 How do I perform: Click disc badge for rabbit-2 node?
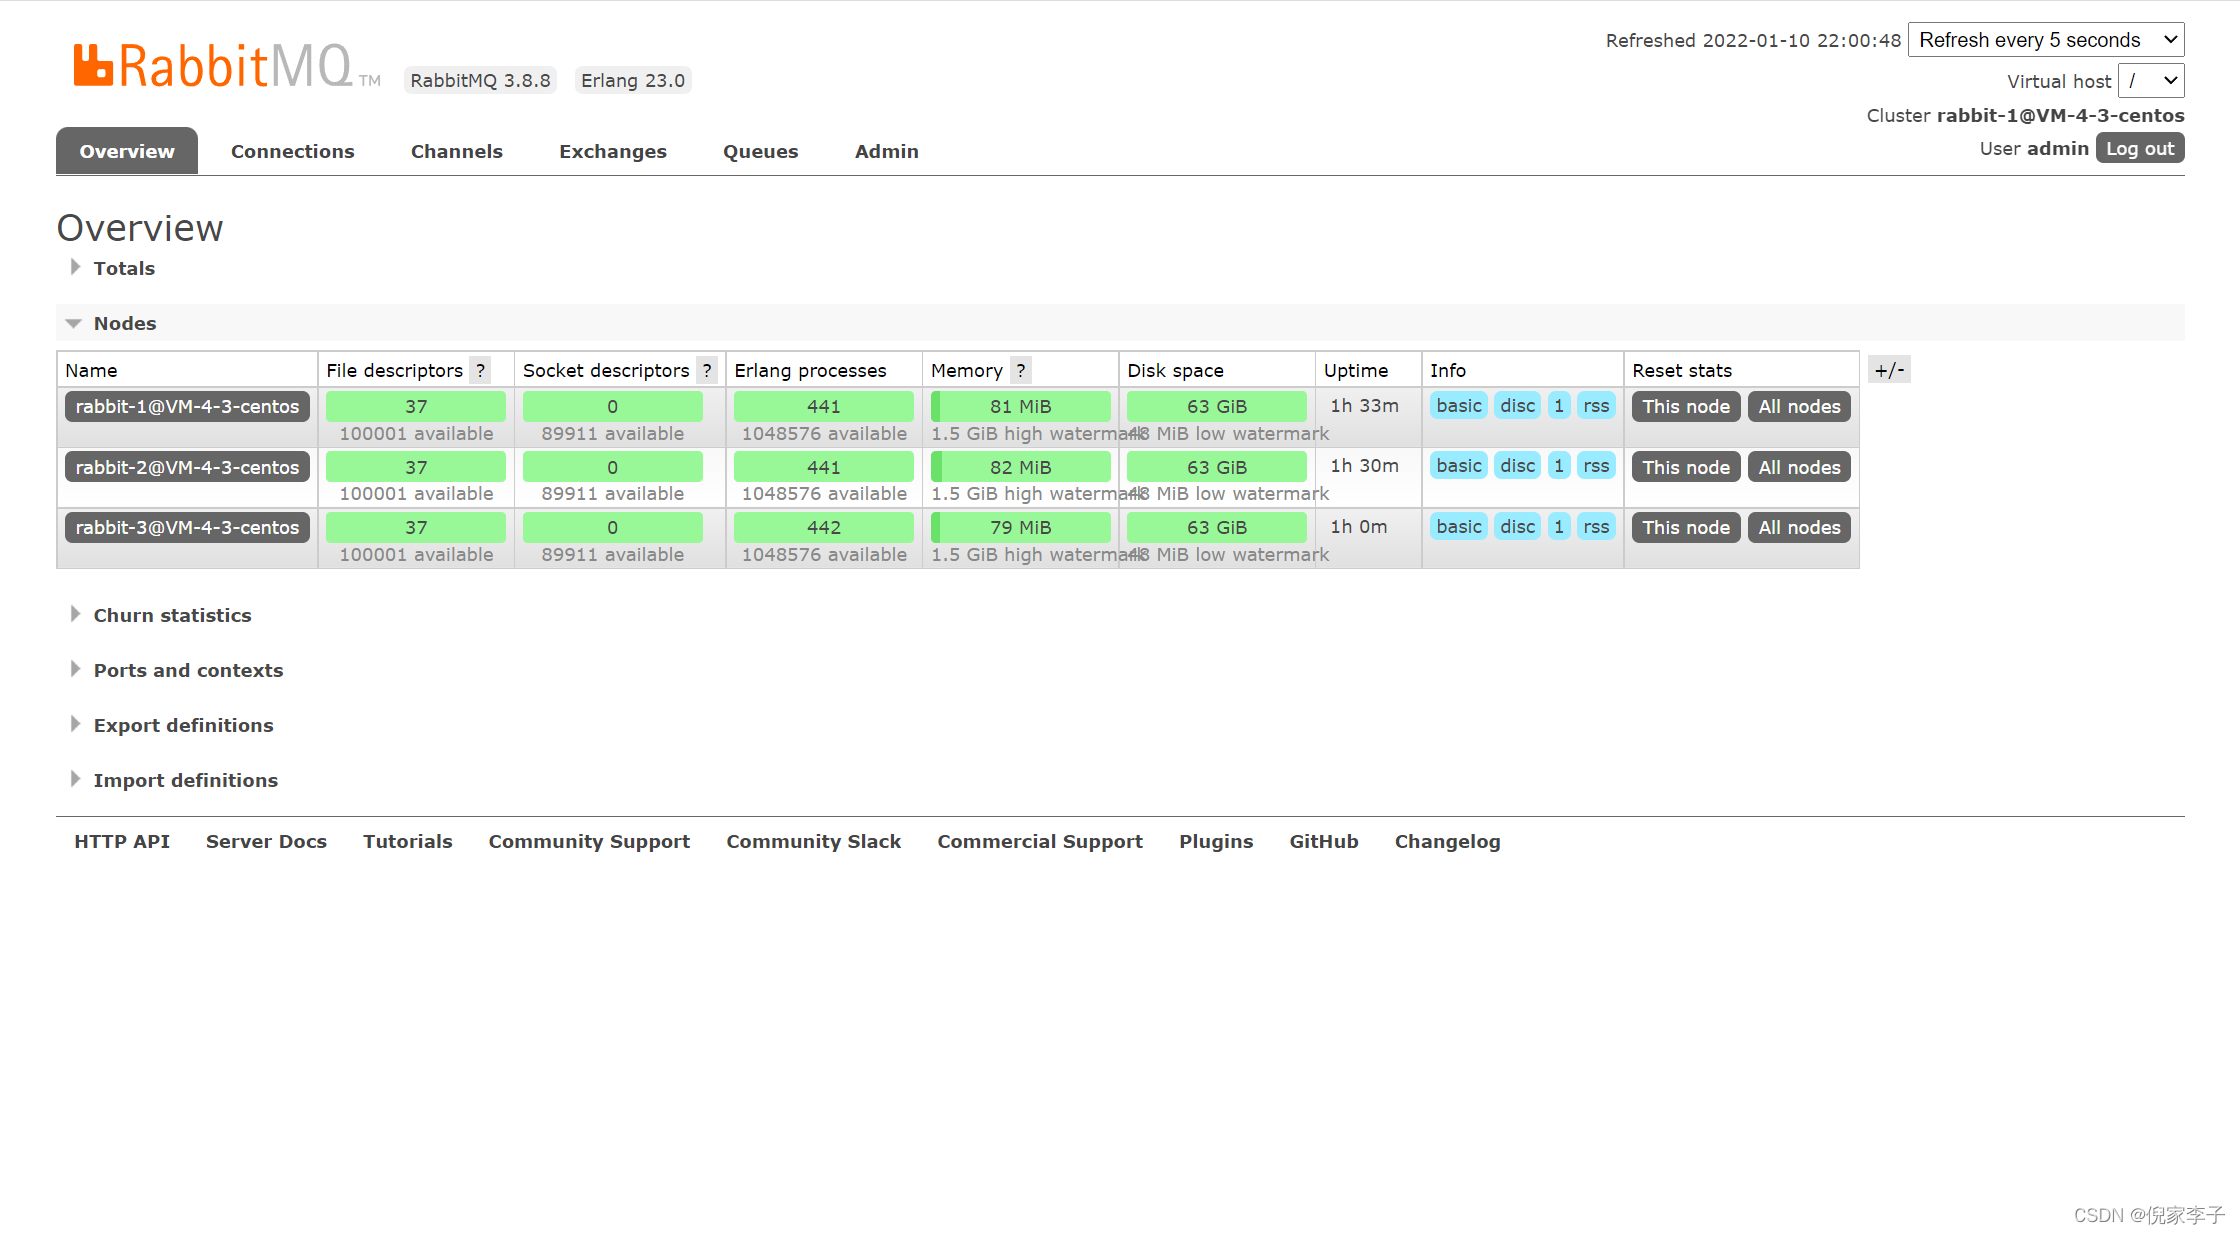pyautogui.click(x=1517, y=466)
